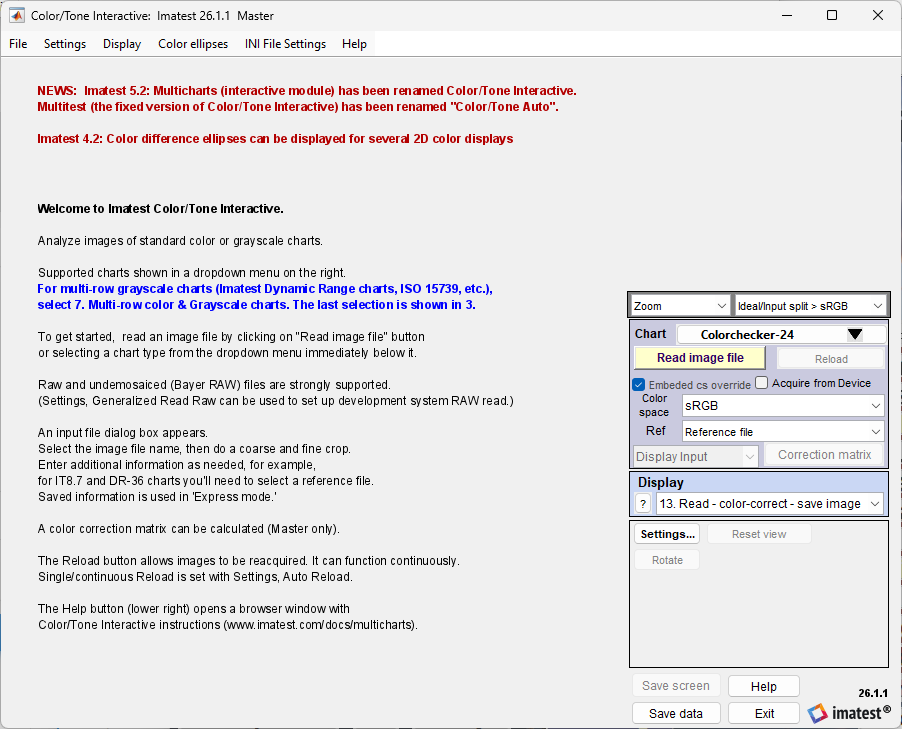Image resolution: width=902 pixels, height=729 pixels.
Task: Click the Reload button
Action: [831, 358]
